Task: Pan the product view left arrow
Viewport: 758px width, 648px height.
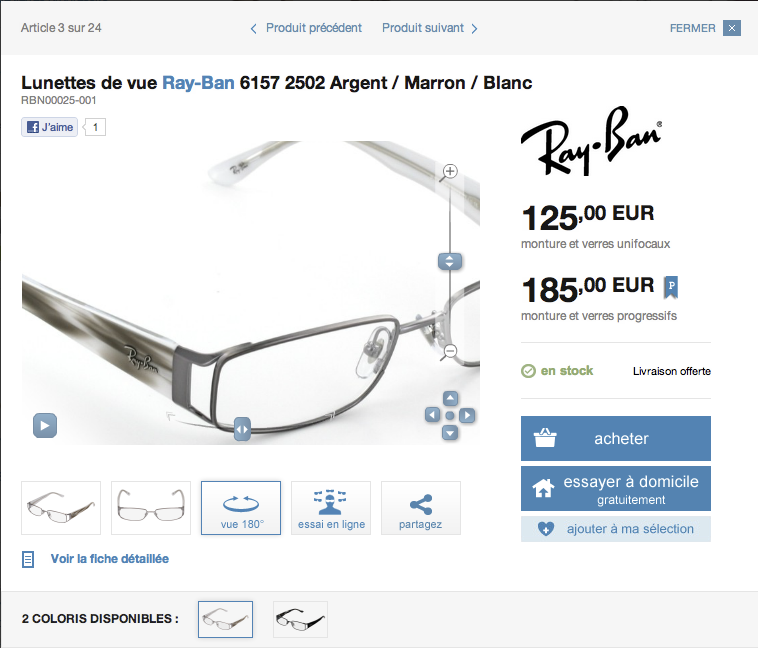Action: pos(433,415)
